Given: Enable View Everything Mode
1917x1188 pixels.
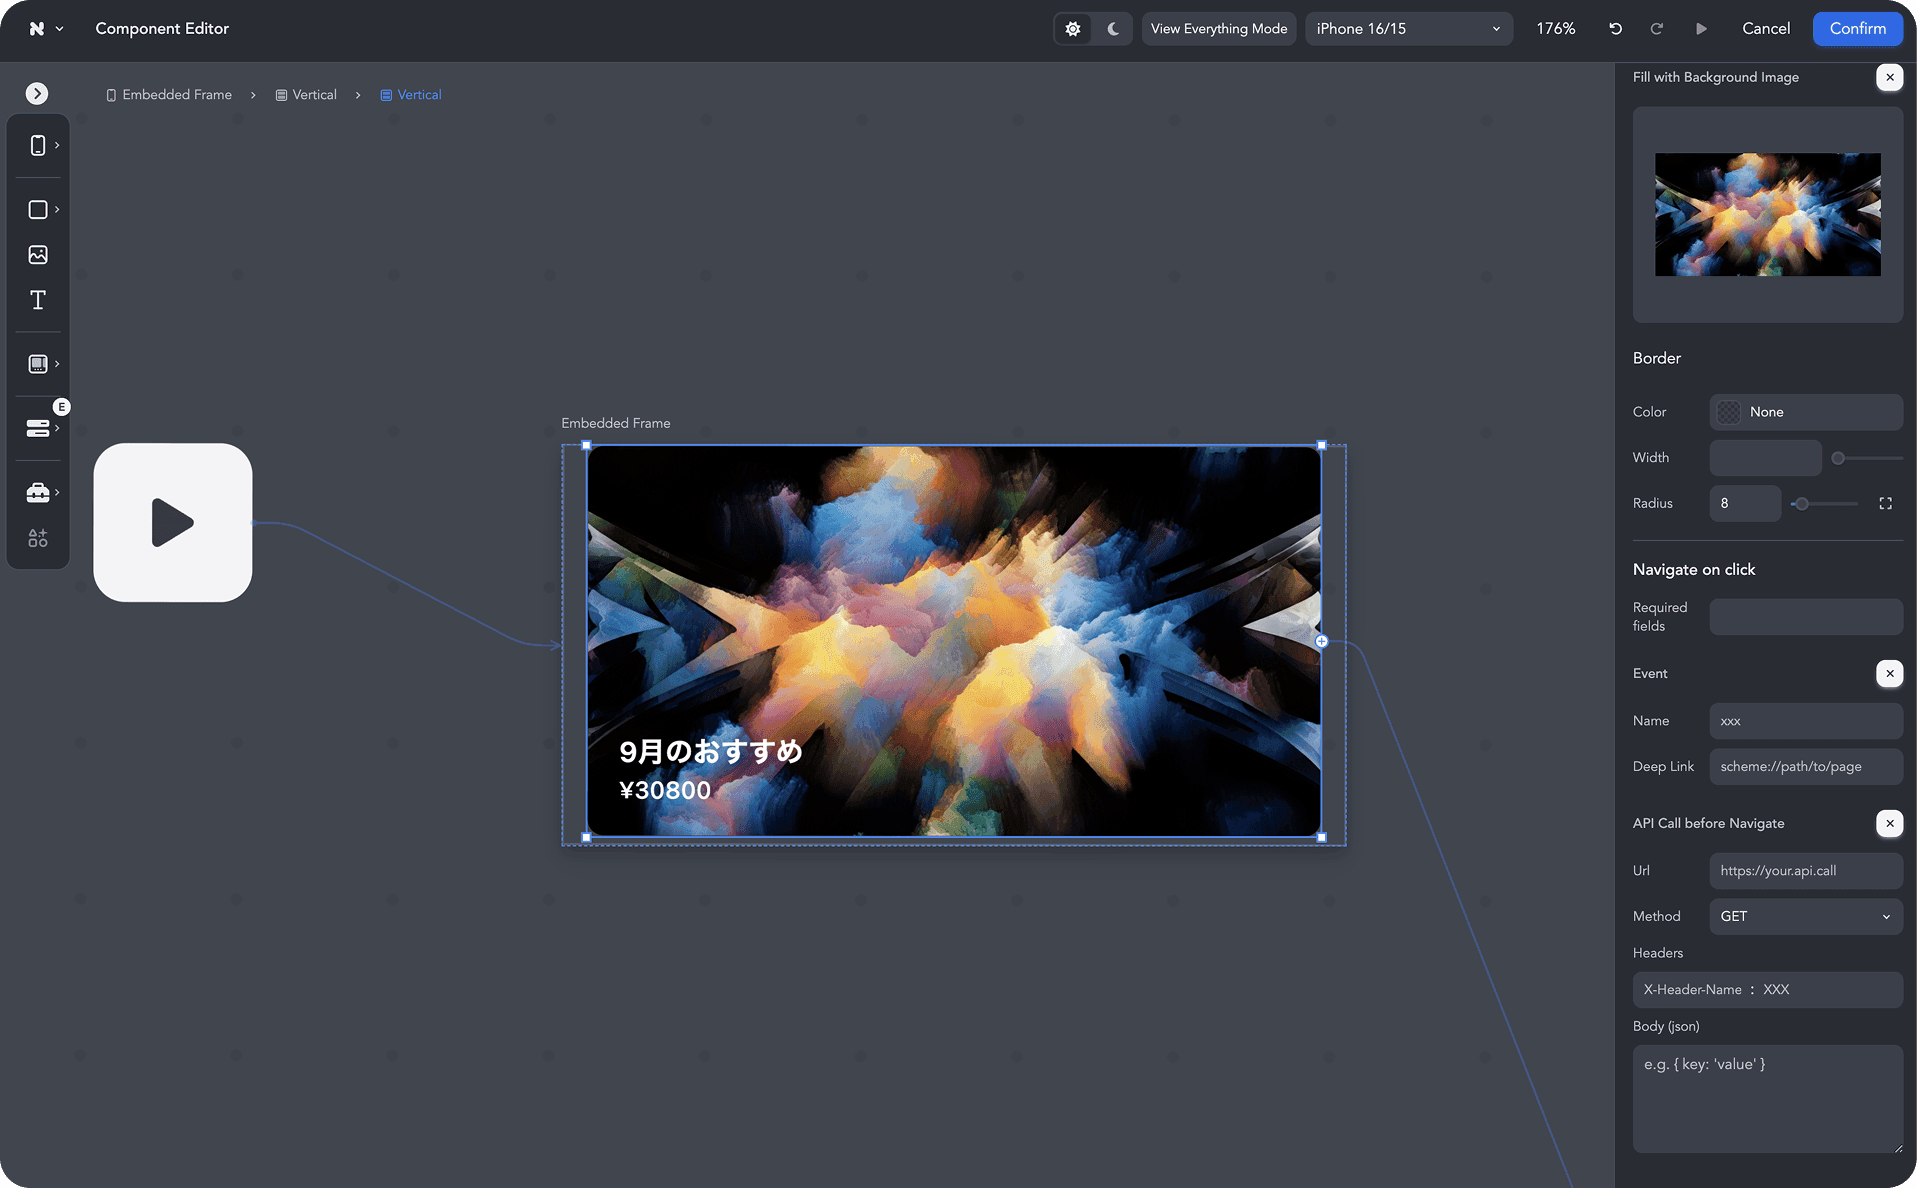Looking at the screenshot, I should 1218,28.
